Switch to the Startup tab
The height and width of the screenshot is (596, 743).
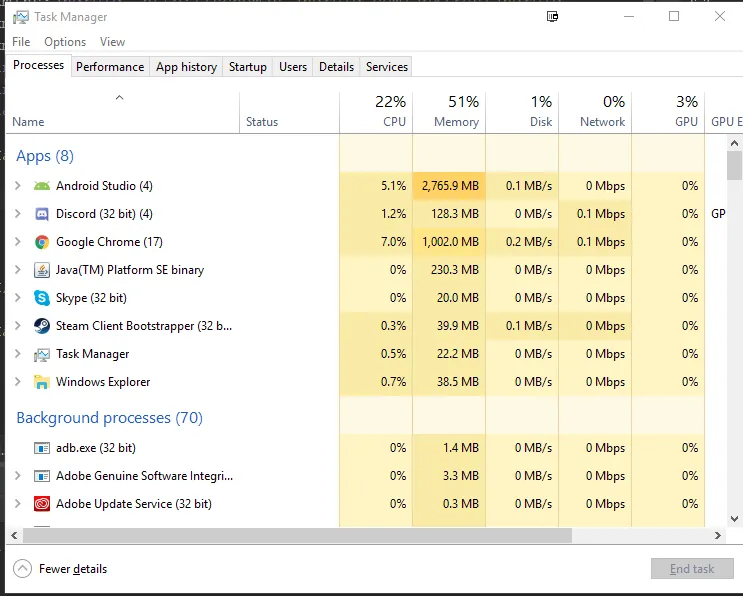[x=247, y=67]
